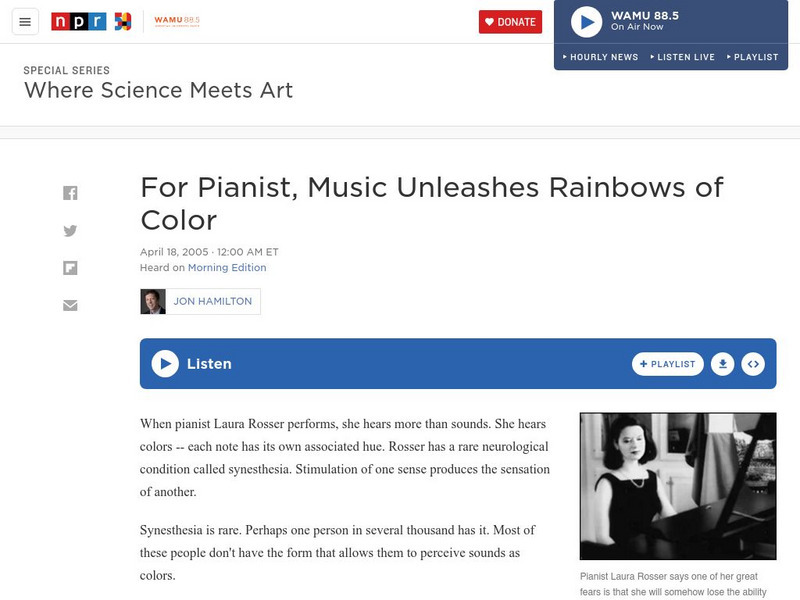Open Where Science Meets Art series
This screenshot has width=800, height=600.
point(158,90)
